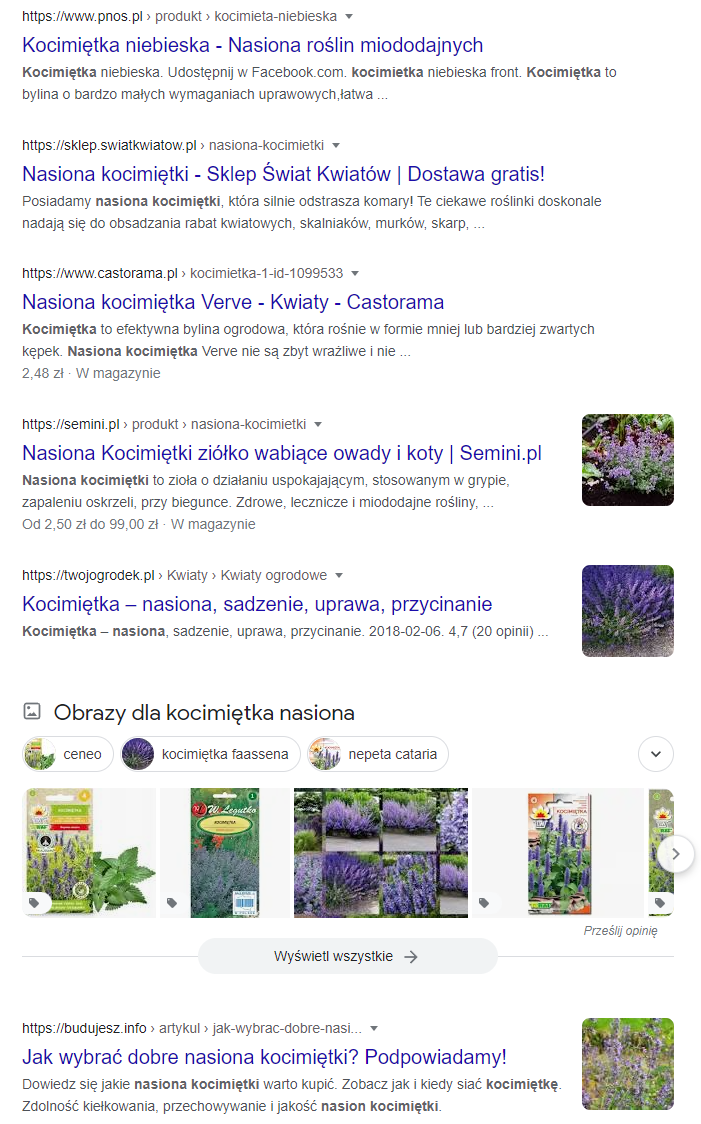
Task: Select the kocimiętka faassena filter chip
Action: [210, 754]
